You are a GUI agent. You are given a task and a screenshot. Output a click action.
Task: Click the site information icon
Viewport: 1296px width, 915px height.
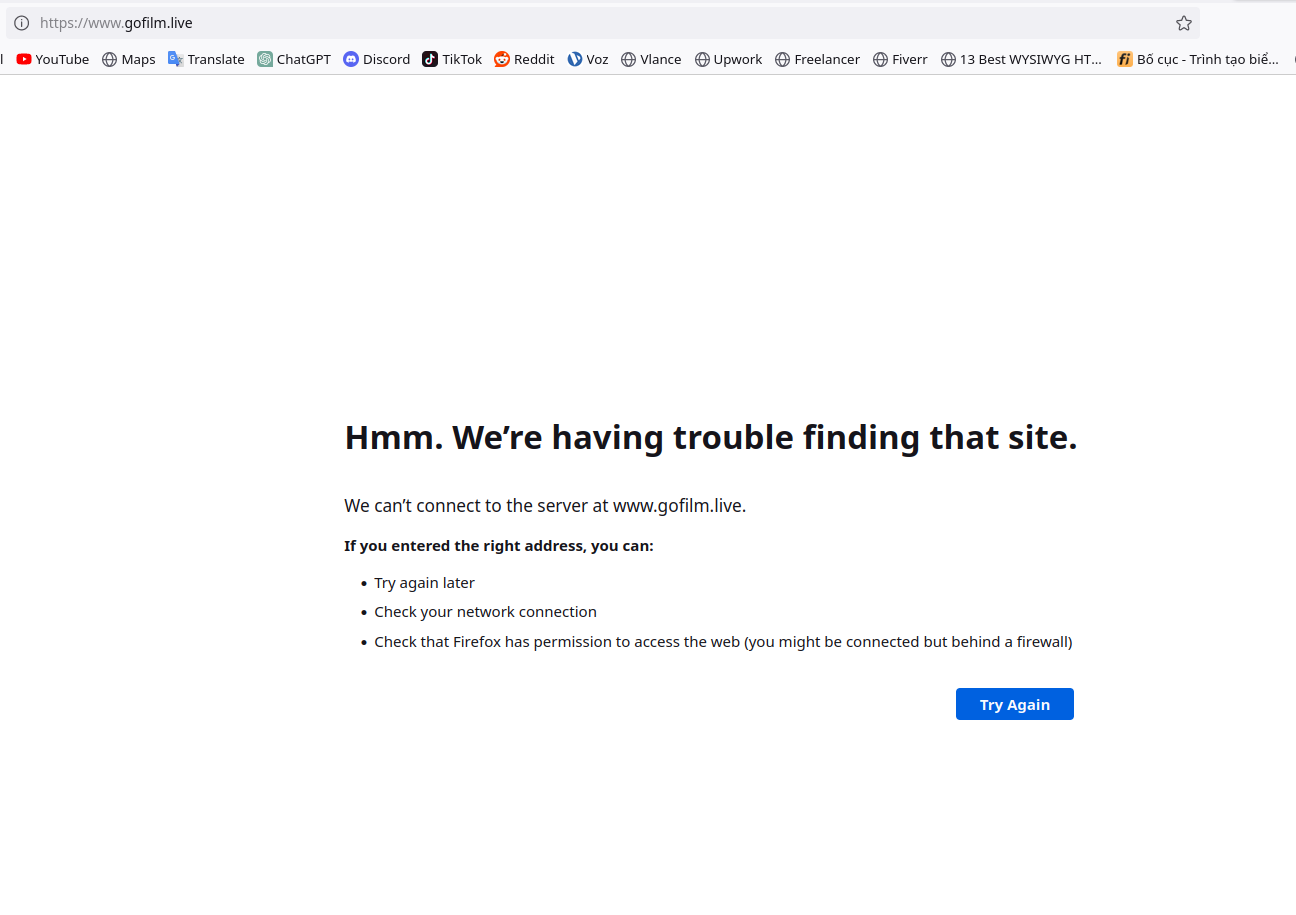coord(21,23)
